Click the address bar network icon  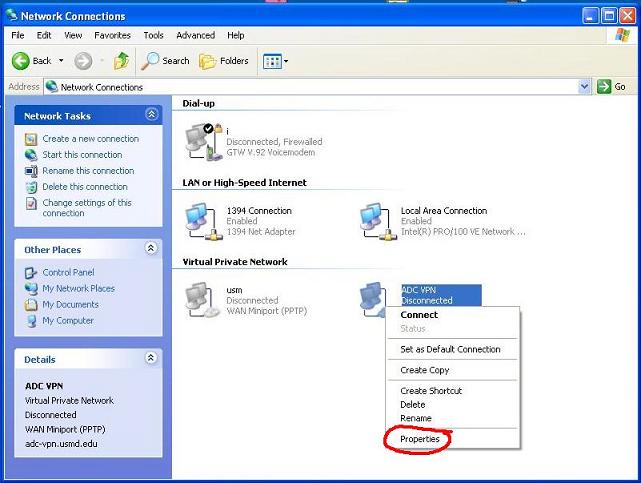pos(52,87)
